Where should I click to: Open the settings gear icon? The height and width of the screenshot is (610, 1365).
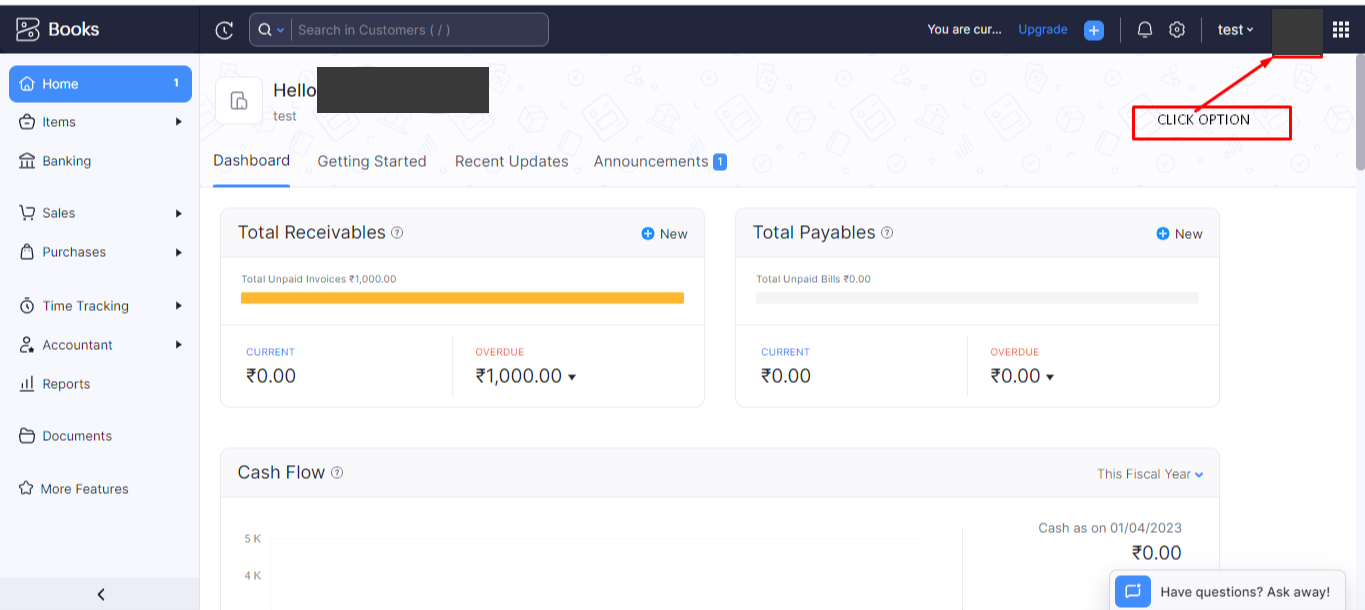(1177, 30)
